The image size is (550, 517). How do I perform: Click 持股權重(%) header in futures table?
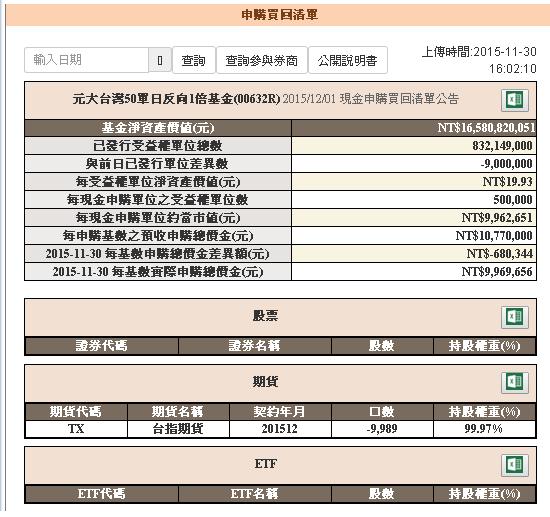click(484, 412)
